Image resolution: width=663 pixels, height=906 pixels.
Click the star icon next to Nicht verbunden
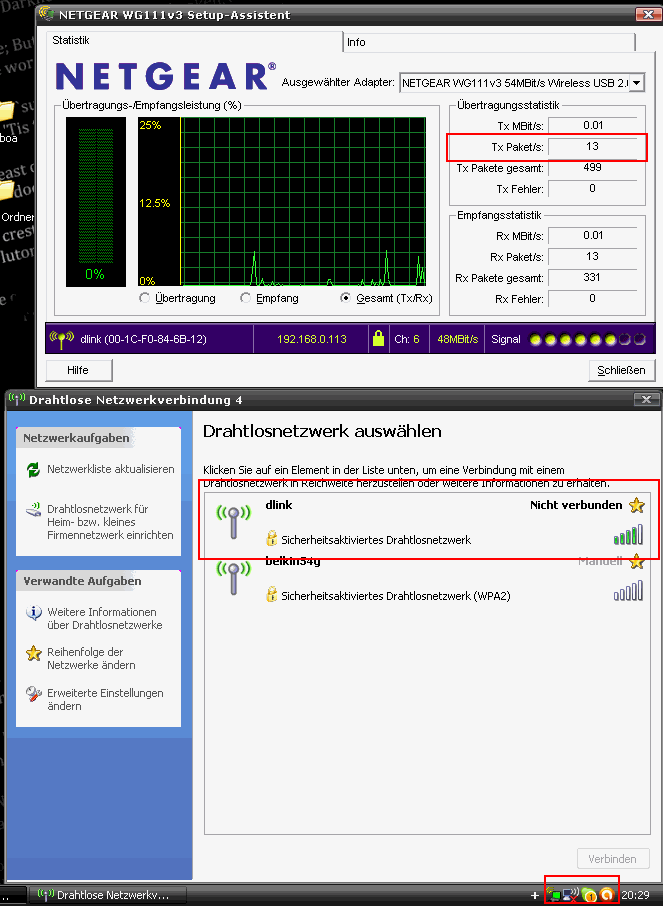point(636,505)
